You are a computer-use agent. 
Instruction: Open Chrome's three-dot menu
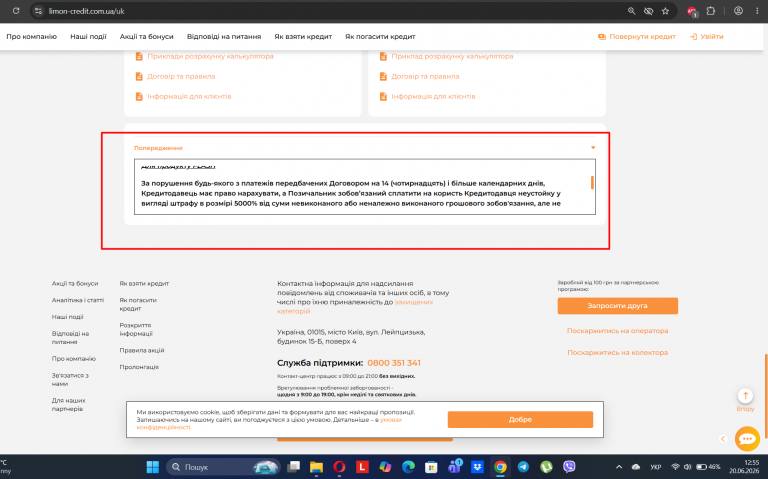point(757,11)
